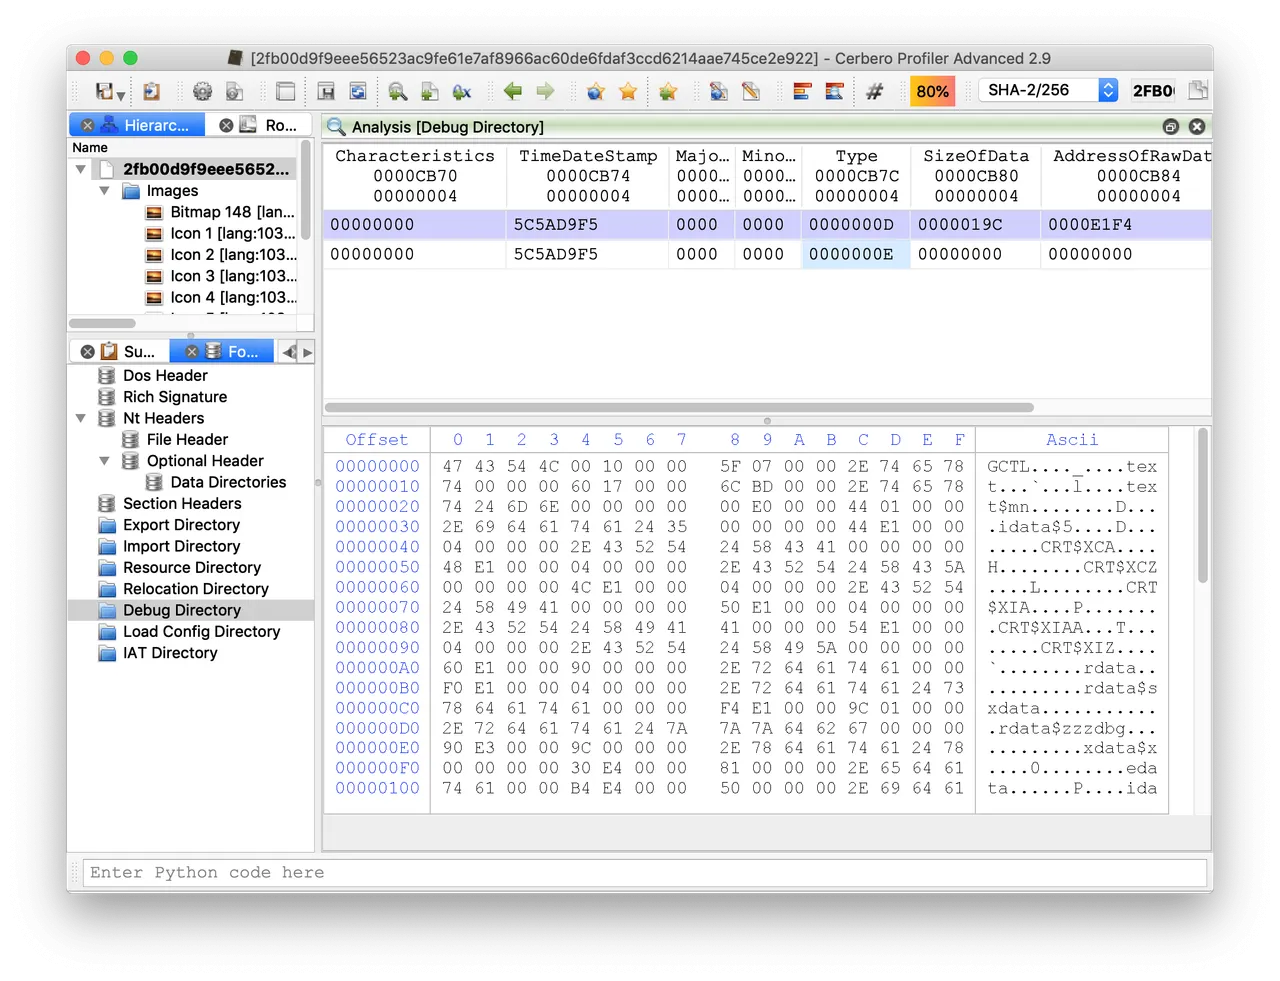Click the 80% risk indicator
Screen dimensions: 1280x981
[932, 91]
